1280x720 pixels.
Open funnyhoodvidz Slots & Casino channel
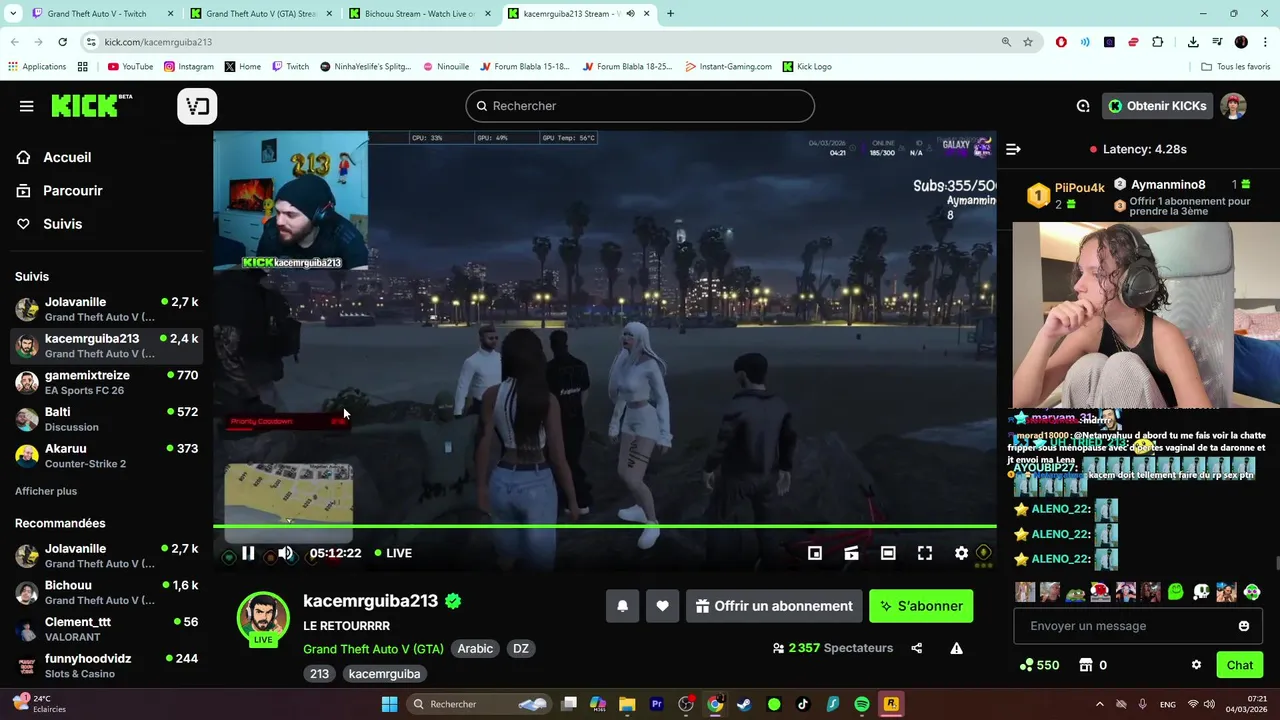click(107, 666)
